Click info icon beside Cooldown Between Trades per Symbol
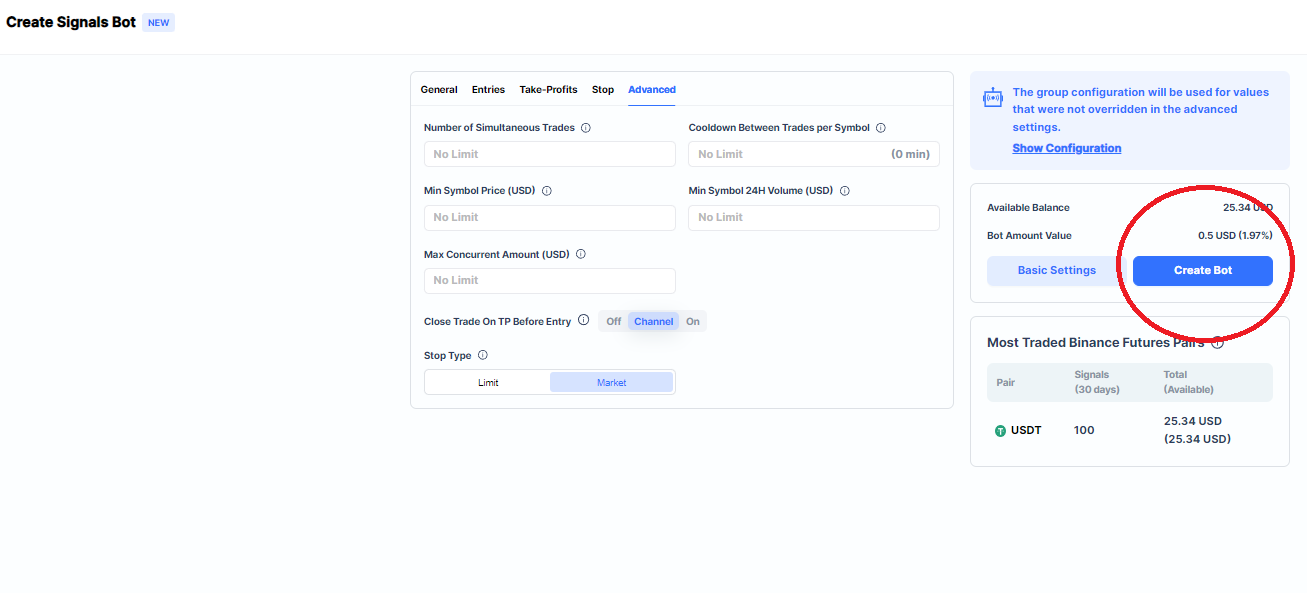The width and height of the screenshot is (1307, 593). 881,128
